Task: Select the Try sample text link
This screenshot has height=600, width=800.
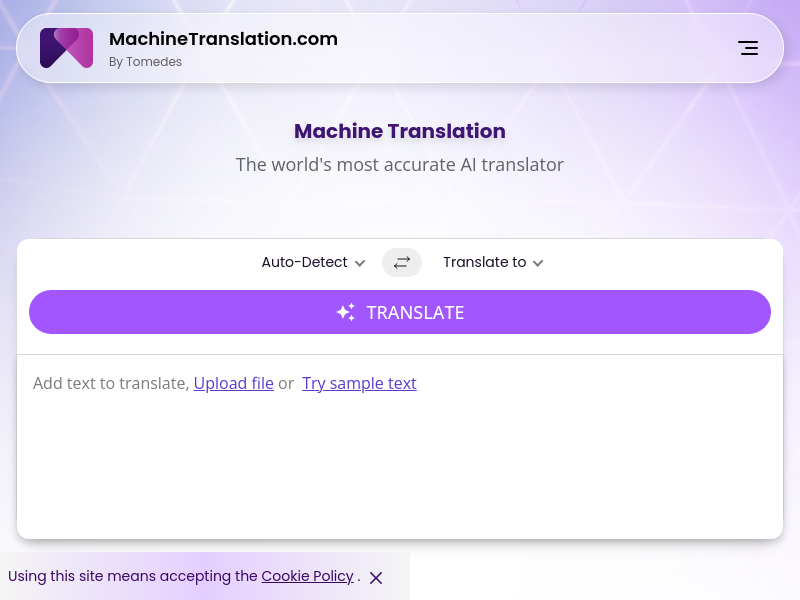Action: [359, 383]
